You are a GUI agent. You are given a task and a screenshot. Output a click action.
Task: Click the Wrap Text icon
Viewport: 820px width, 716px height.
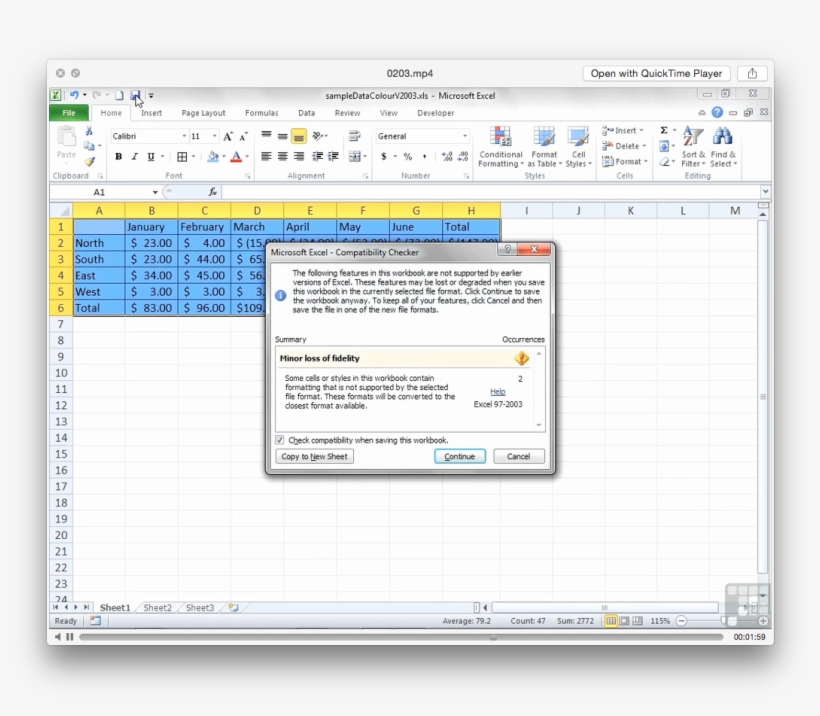pyautogui.click(x=355, y=137)
